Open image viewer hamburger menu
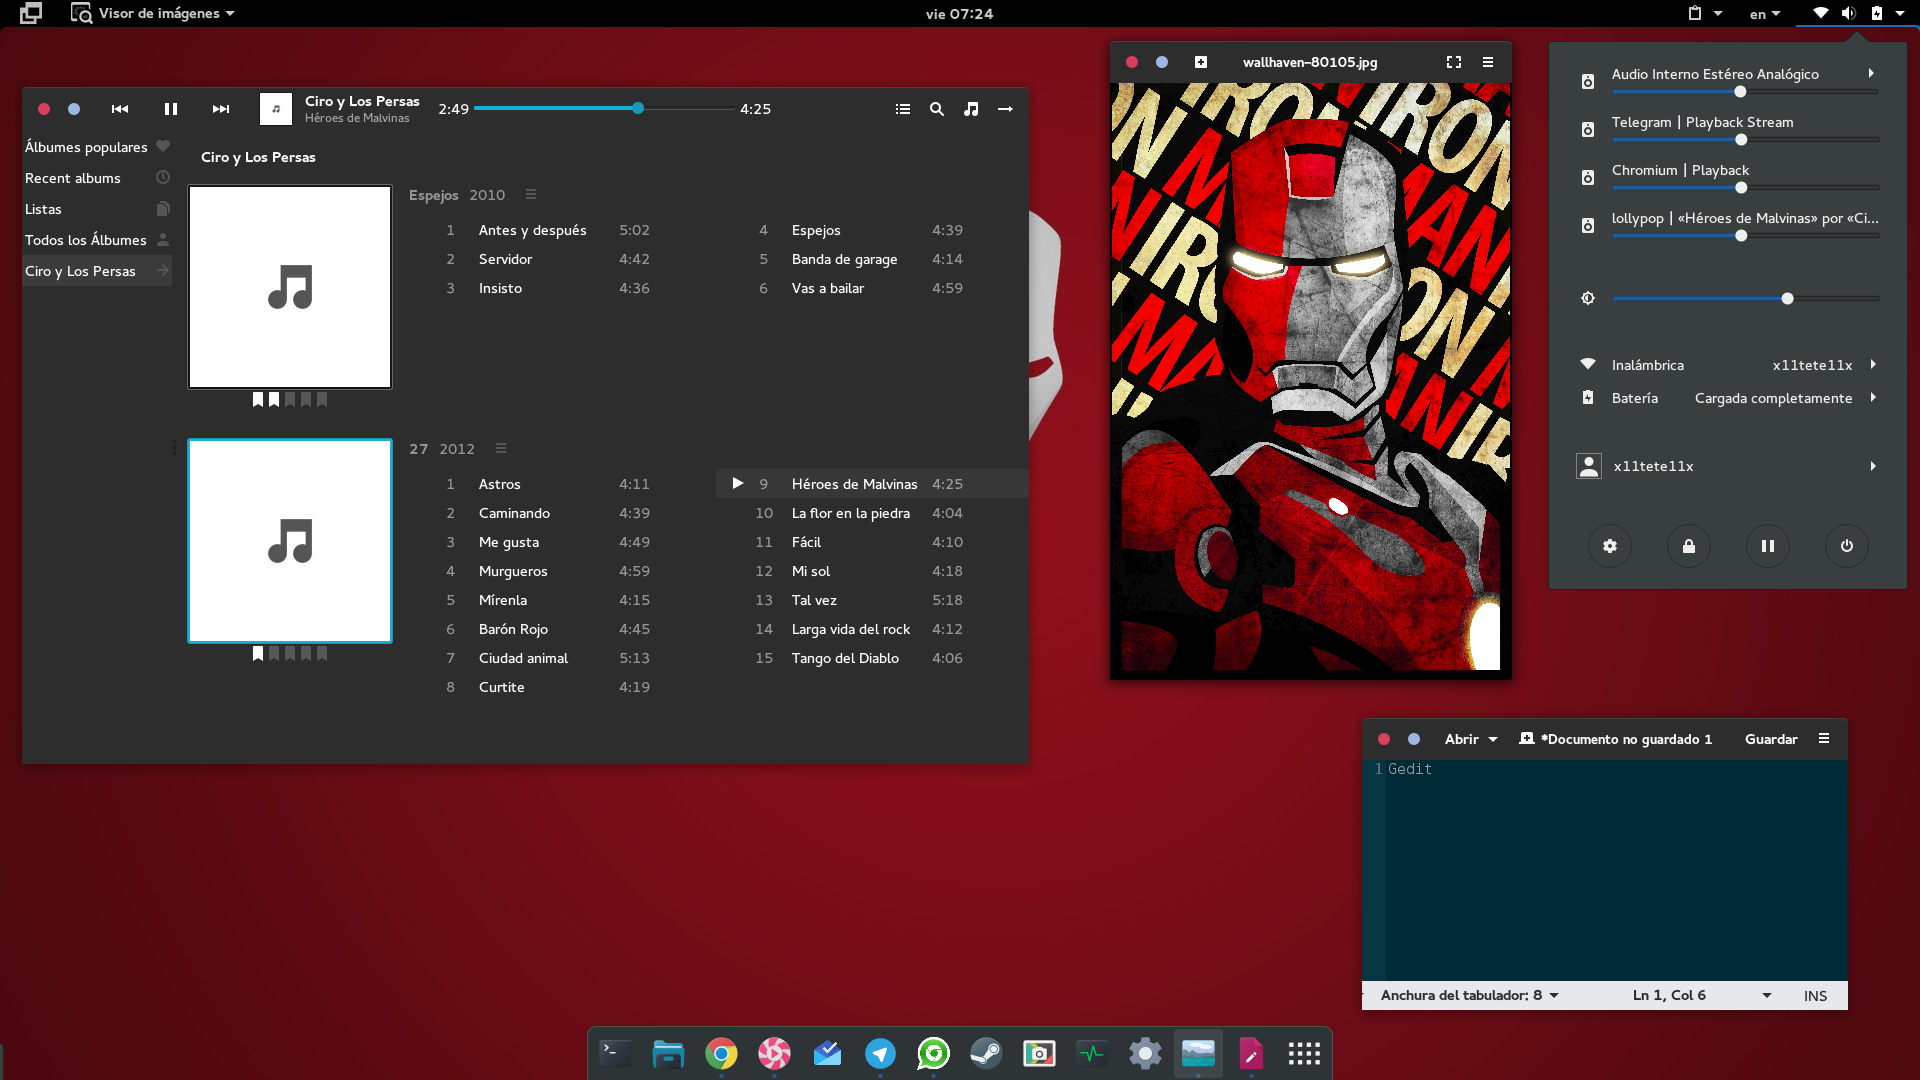Viewport: 1920px width, 1080px height. tap(1488, 62)
